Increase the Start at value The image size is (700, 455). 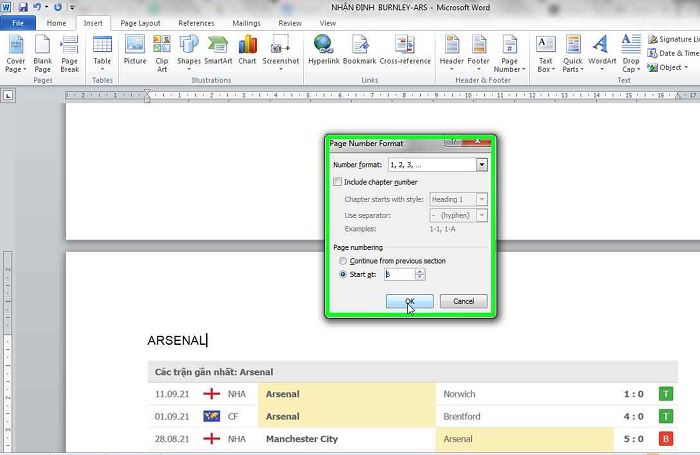pos(419,271)
